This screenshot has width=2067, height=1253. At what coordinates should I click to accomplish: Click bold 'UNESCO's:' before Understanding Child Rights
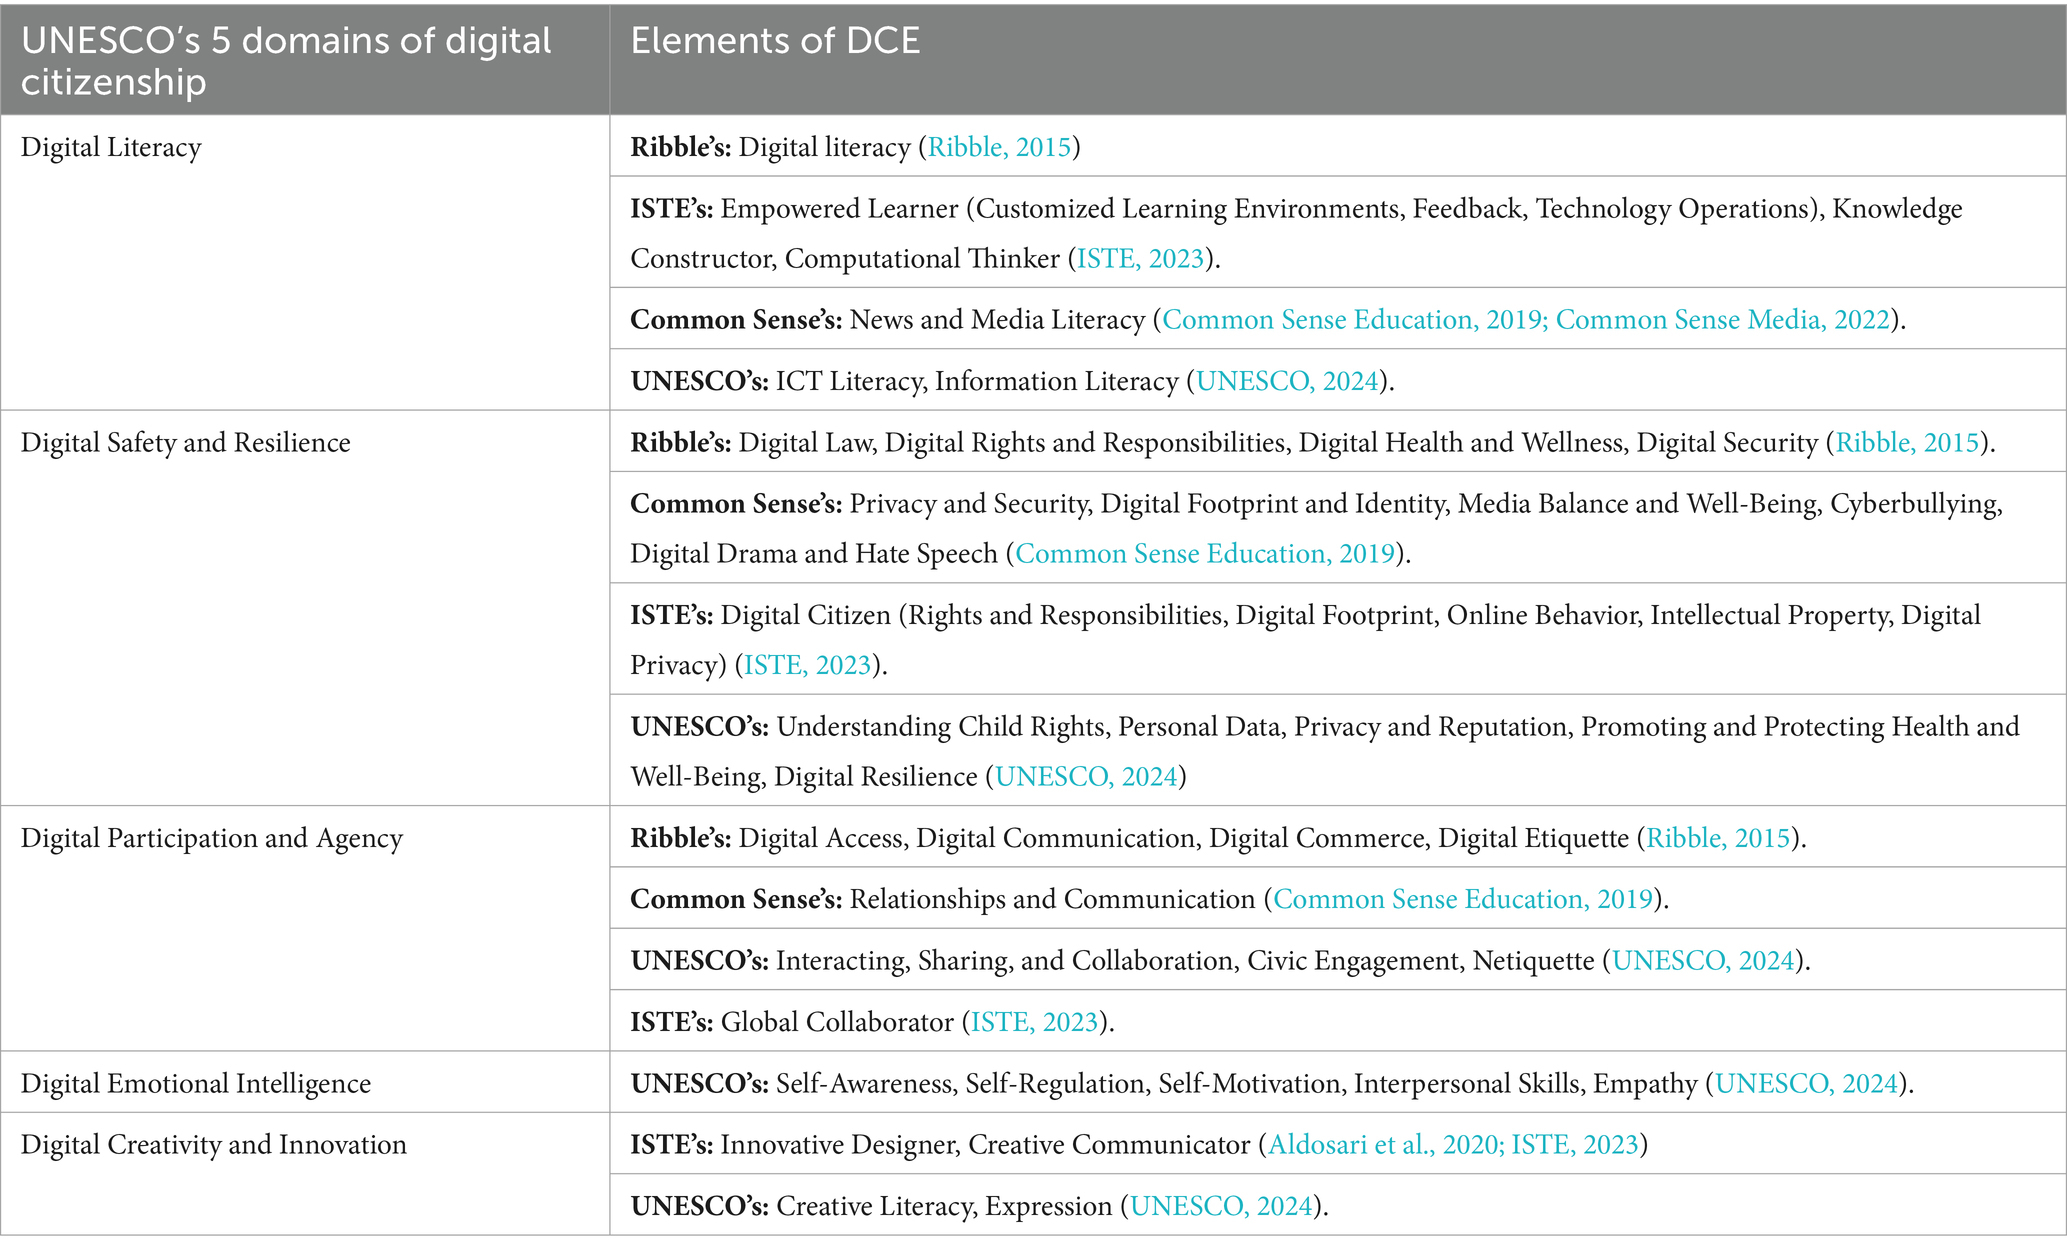click(700, 726)
